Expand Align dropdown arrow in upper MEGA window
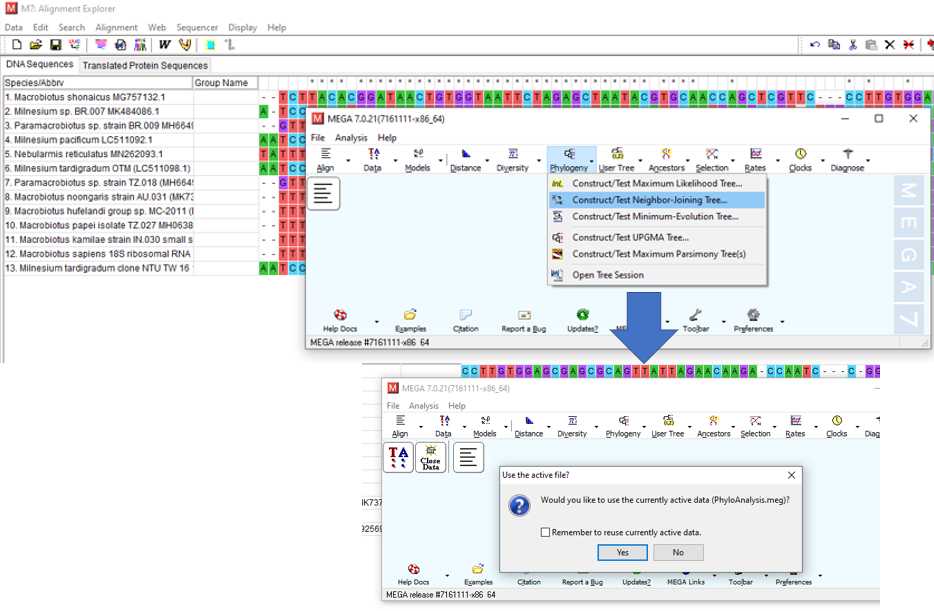This screenshot has height=611, width=934. click(348, 161)
